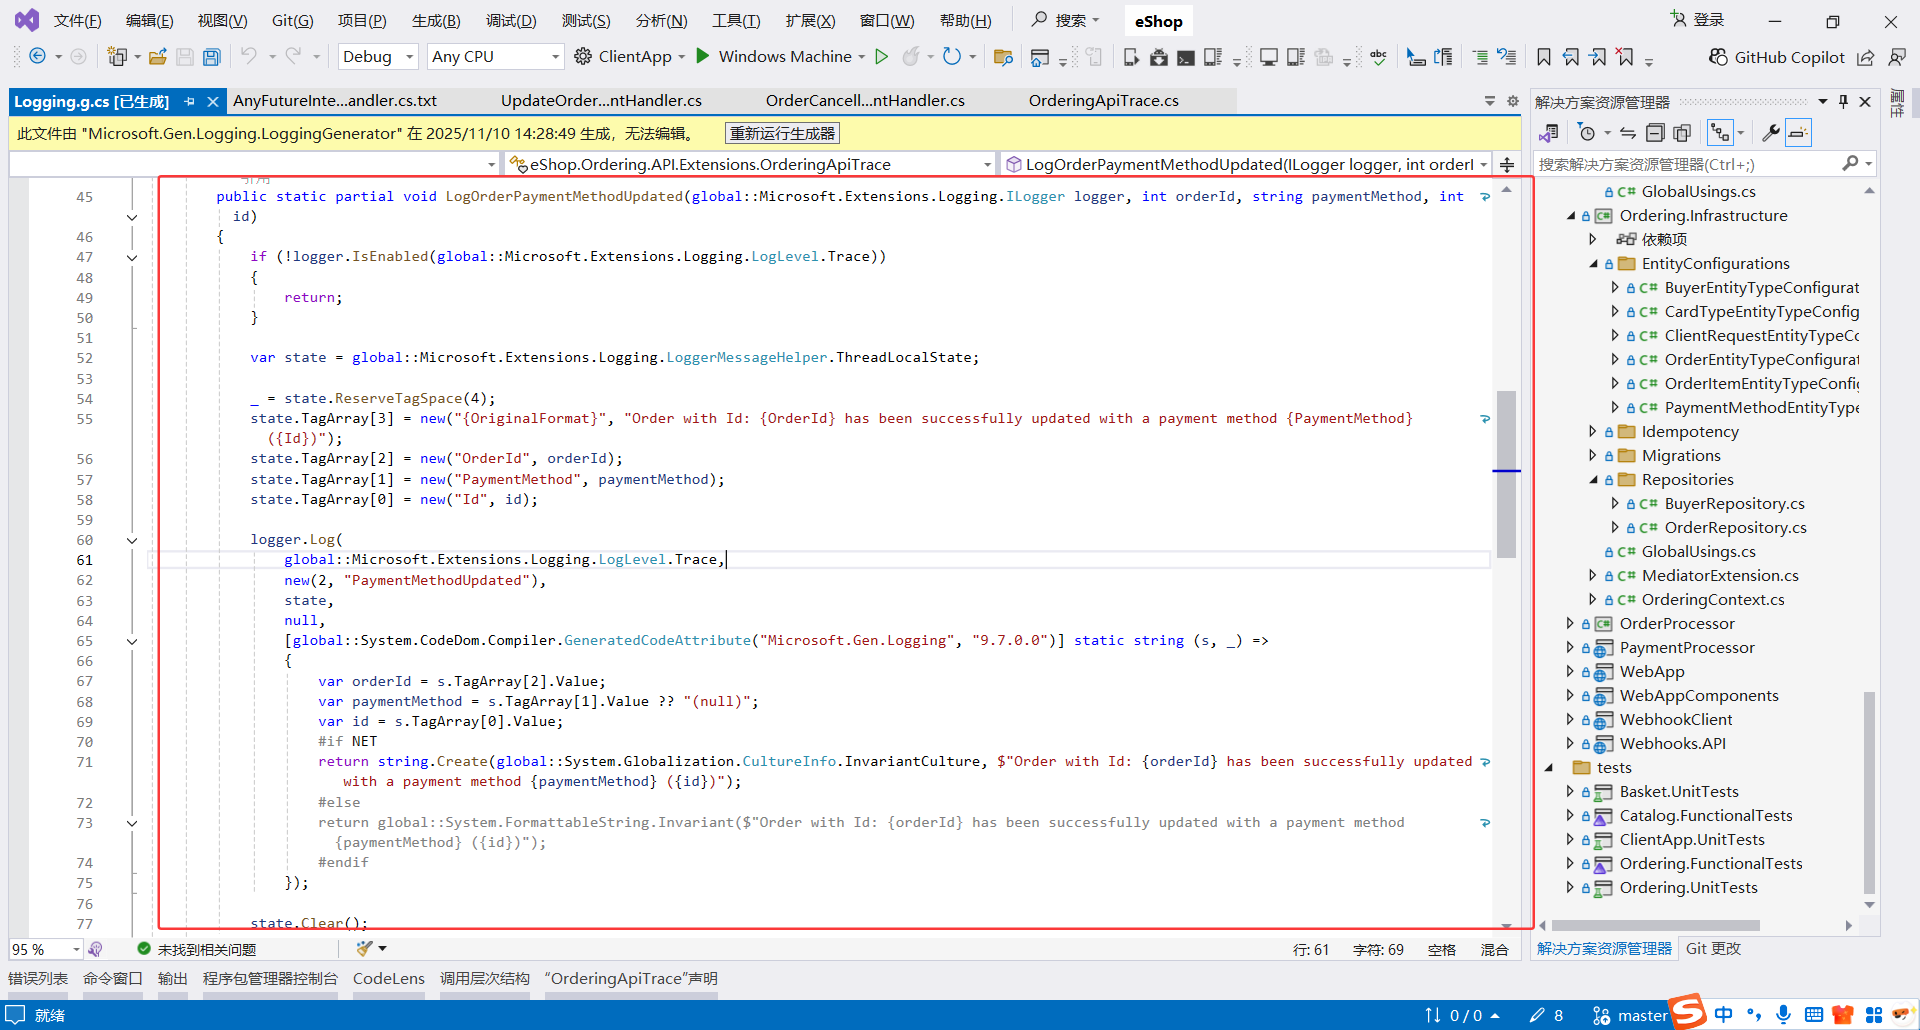The width and height of the screenshot is (1920, 1030).
Task: Toggle auto-hide pin of Solution Explorer
Action: [x=1843, y=101]
